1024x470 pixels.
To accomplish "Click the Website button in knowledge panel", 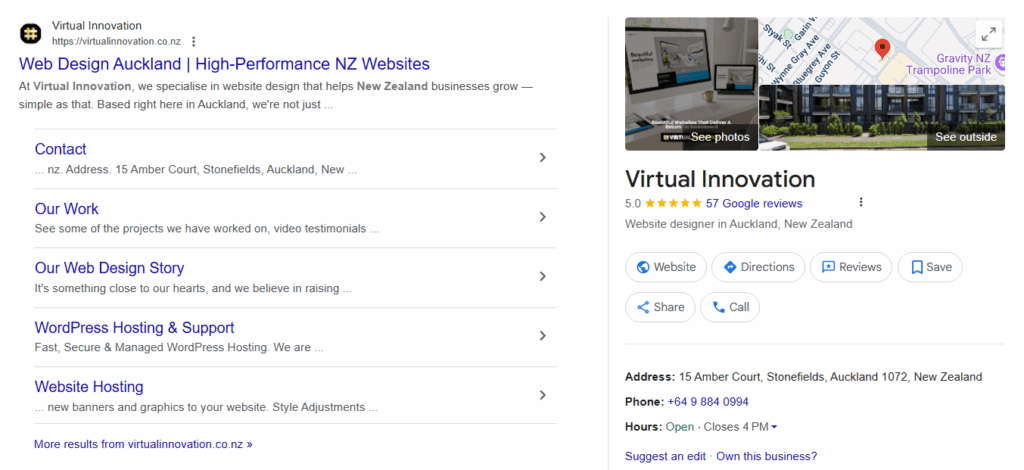I will coord(665,267).
